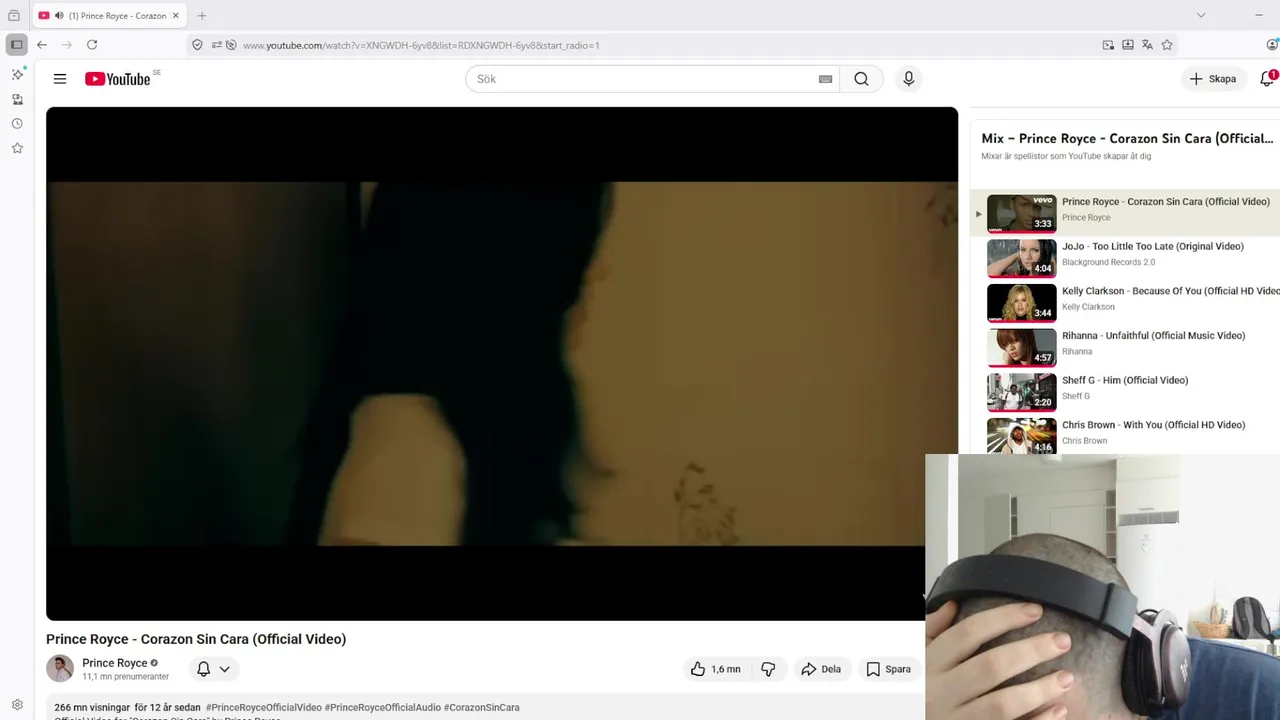Open picture-in-picture icon in address bar
This screenshot has height=720, width=1280.
(1108, 45)
